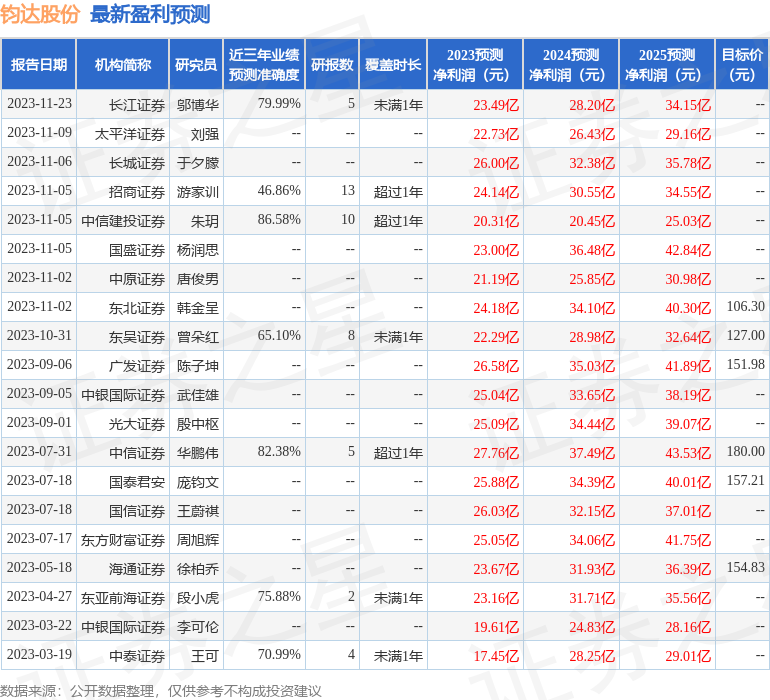770x700 pixels.
Task: Click the target price 157.21
Action: pos(745,480)
